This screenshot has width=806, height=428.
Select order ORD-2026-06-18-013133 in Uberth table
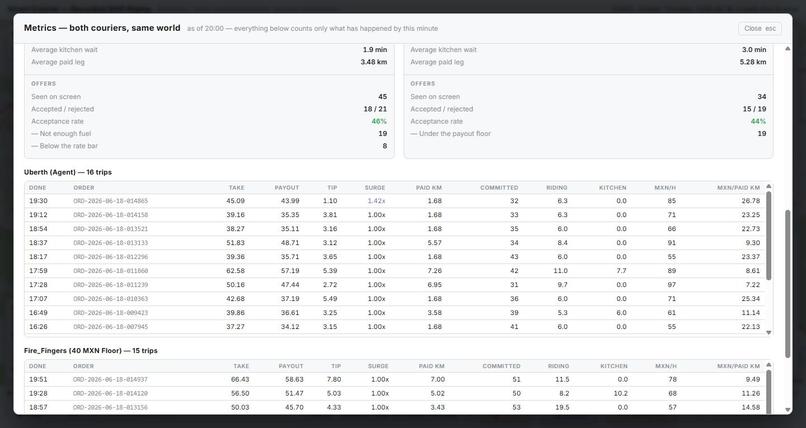(111, 243)
